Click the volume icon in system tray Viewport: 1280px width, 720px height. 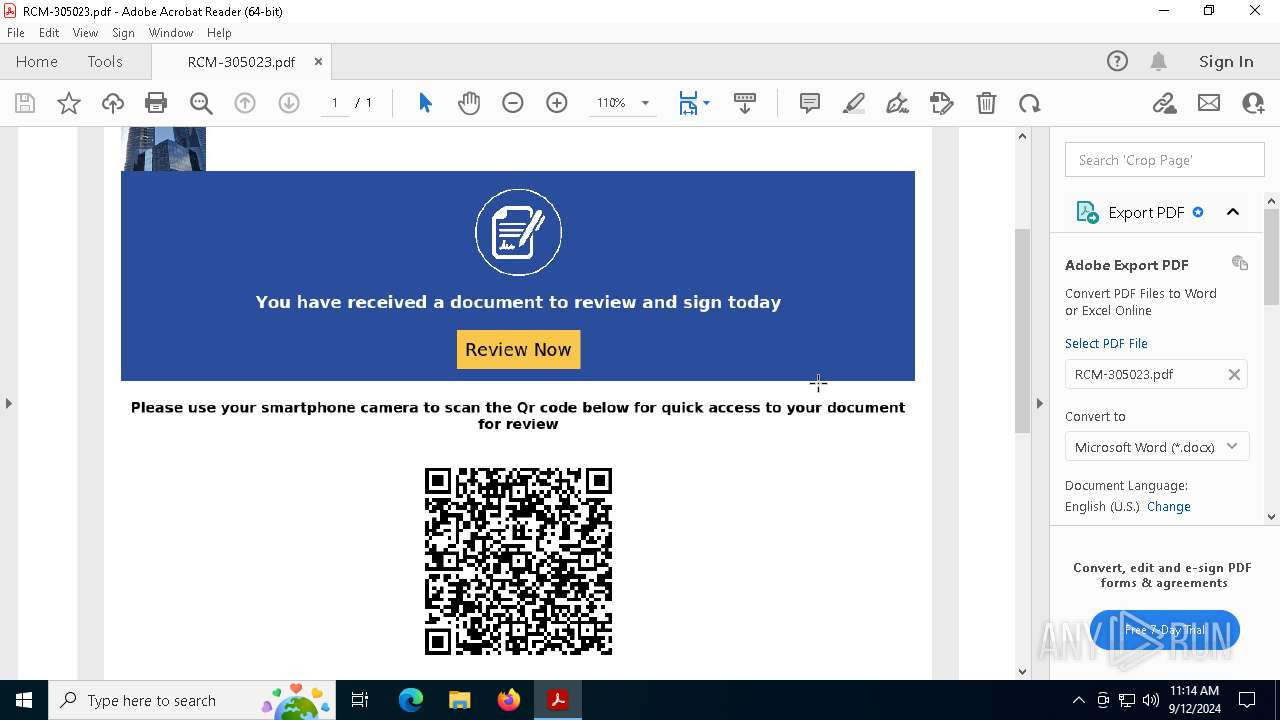1151,700
